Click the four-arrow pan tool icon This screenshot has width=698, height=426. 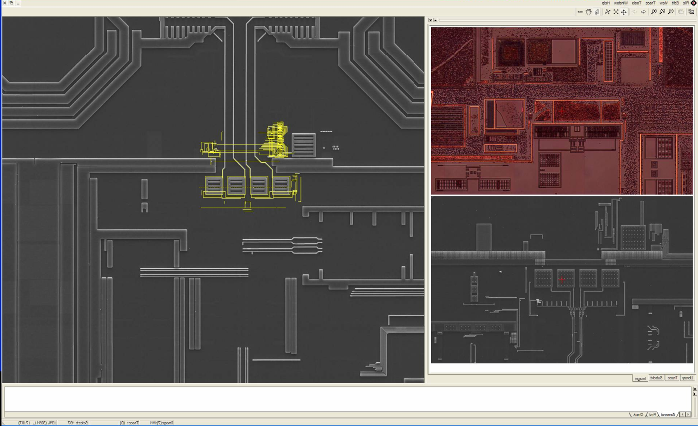tap(623, 12)
